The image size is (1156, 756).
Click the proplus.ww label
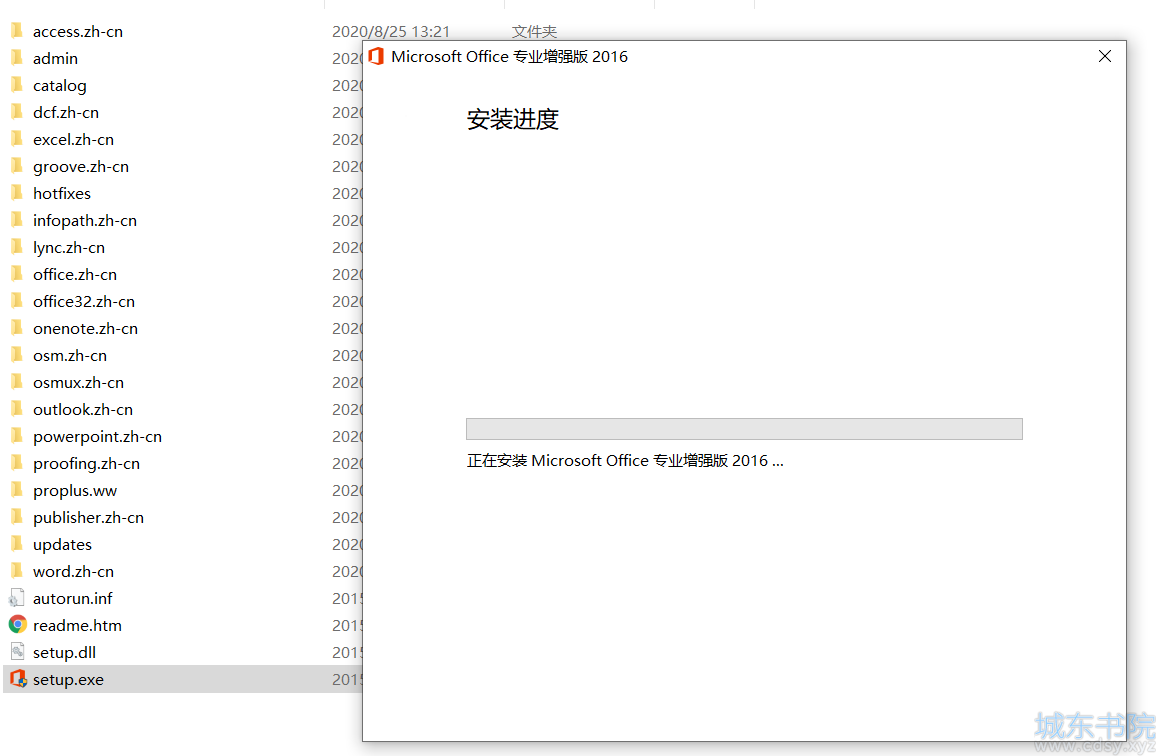point(74,490)
